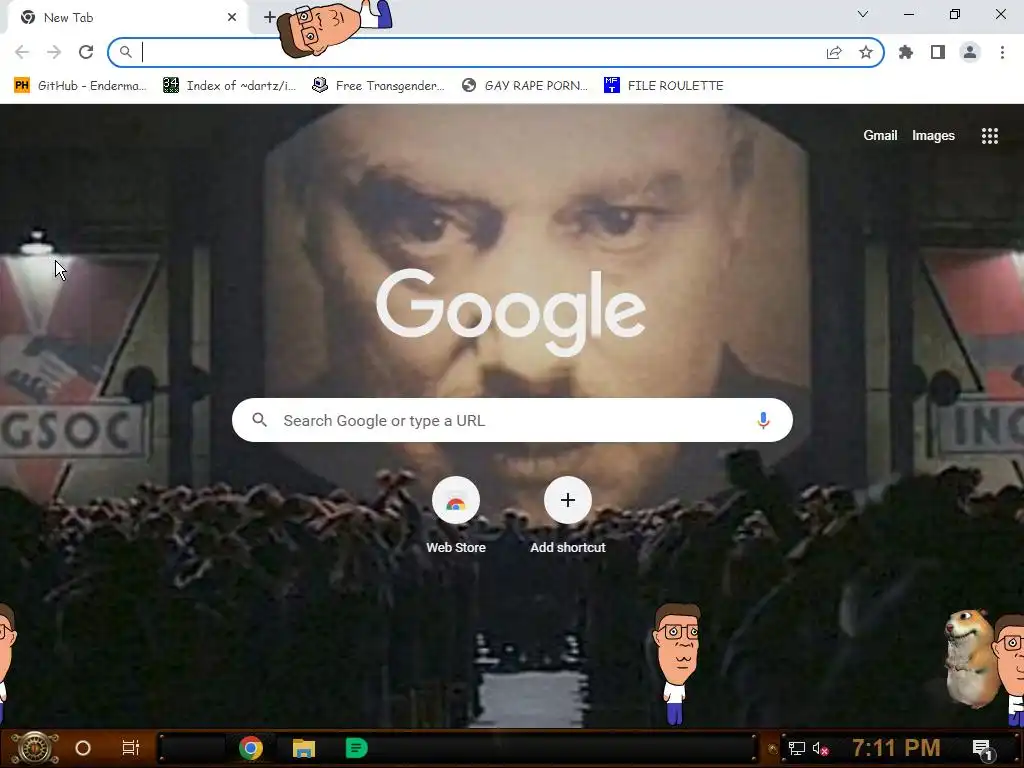Open the Extensions puzzle icon
Image resolution: width=1024 pixels, height=768 pixels.
[906, 52]
